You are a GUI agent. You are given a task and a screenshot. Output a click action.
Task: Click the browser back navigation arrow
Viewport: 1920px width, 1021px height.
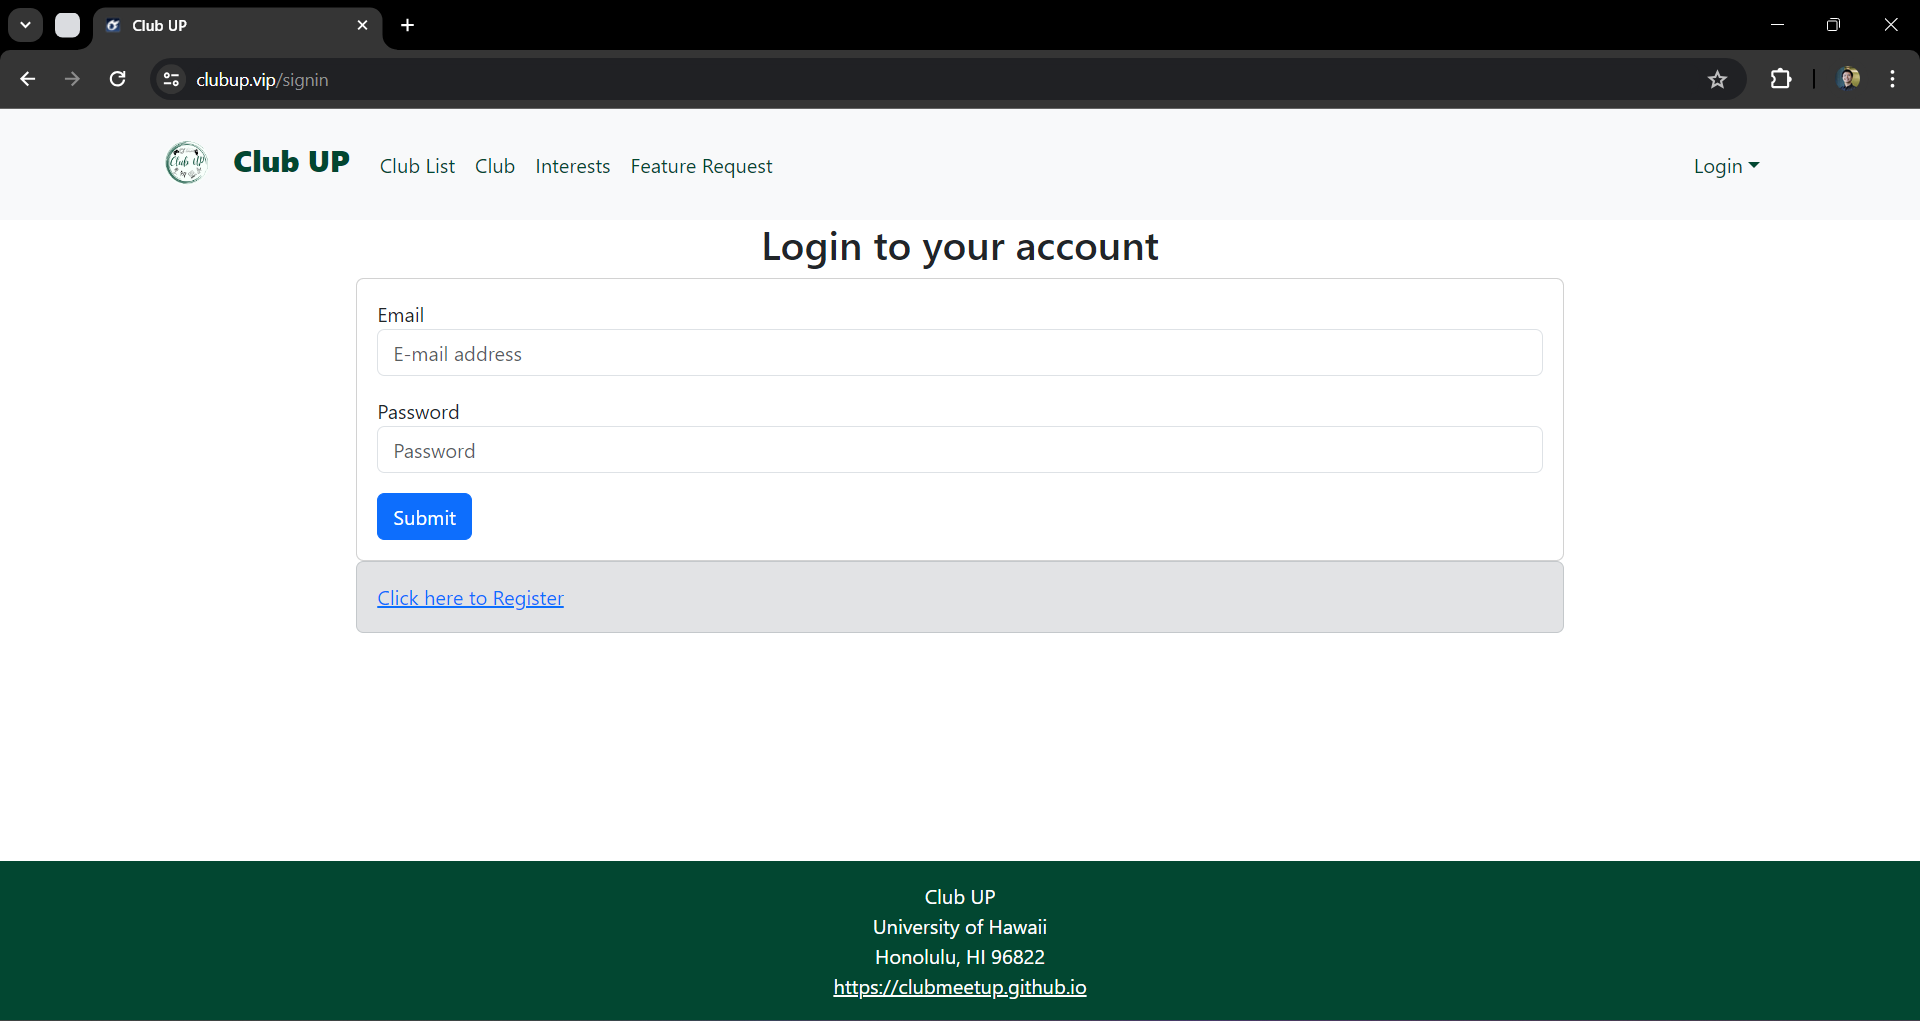coord(27,79)
